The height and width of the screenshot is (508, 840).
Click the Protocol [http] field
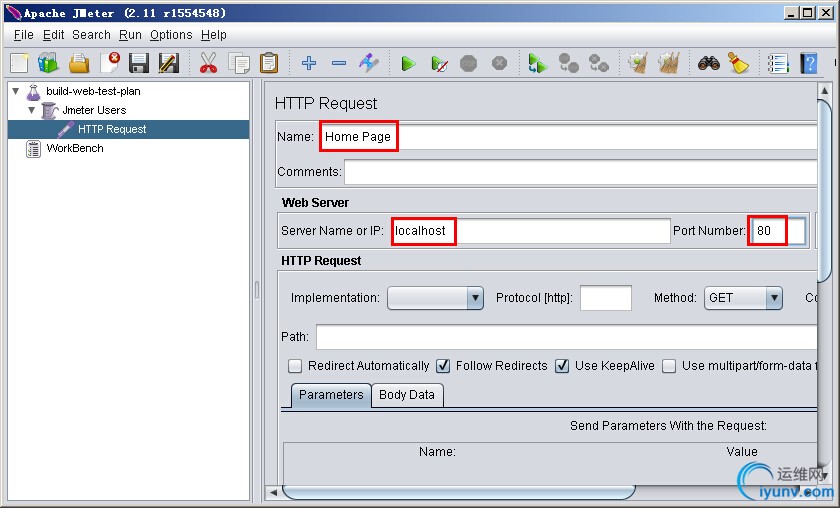(606, 298)
